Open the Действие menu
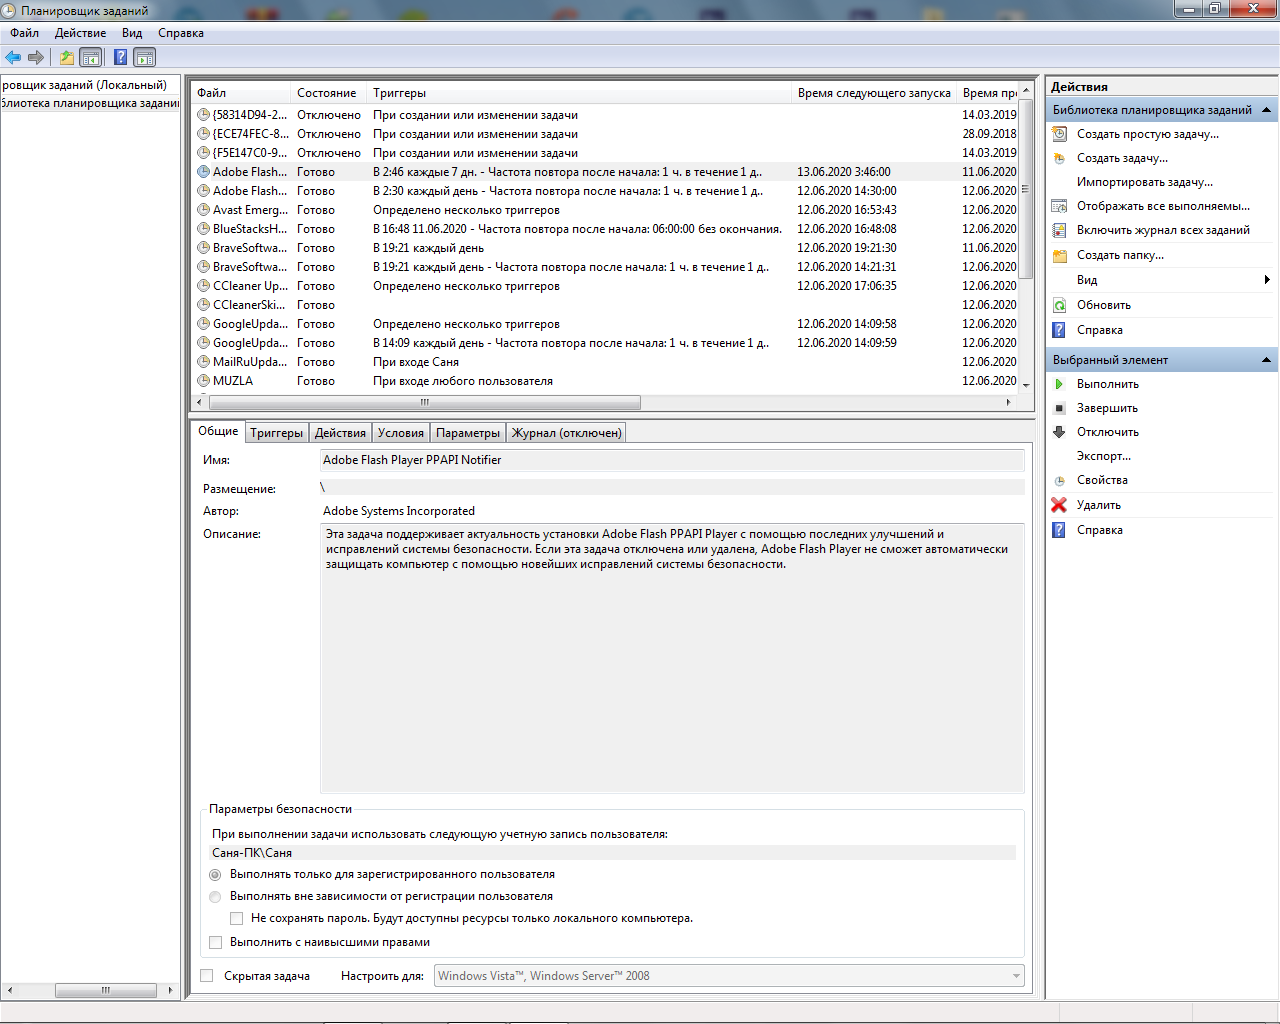Screen dimensions: 1280x1024 [80, 33]
